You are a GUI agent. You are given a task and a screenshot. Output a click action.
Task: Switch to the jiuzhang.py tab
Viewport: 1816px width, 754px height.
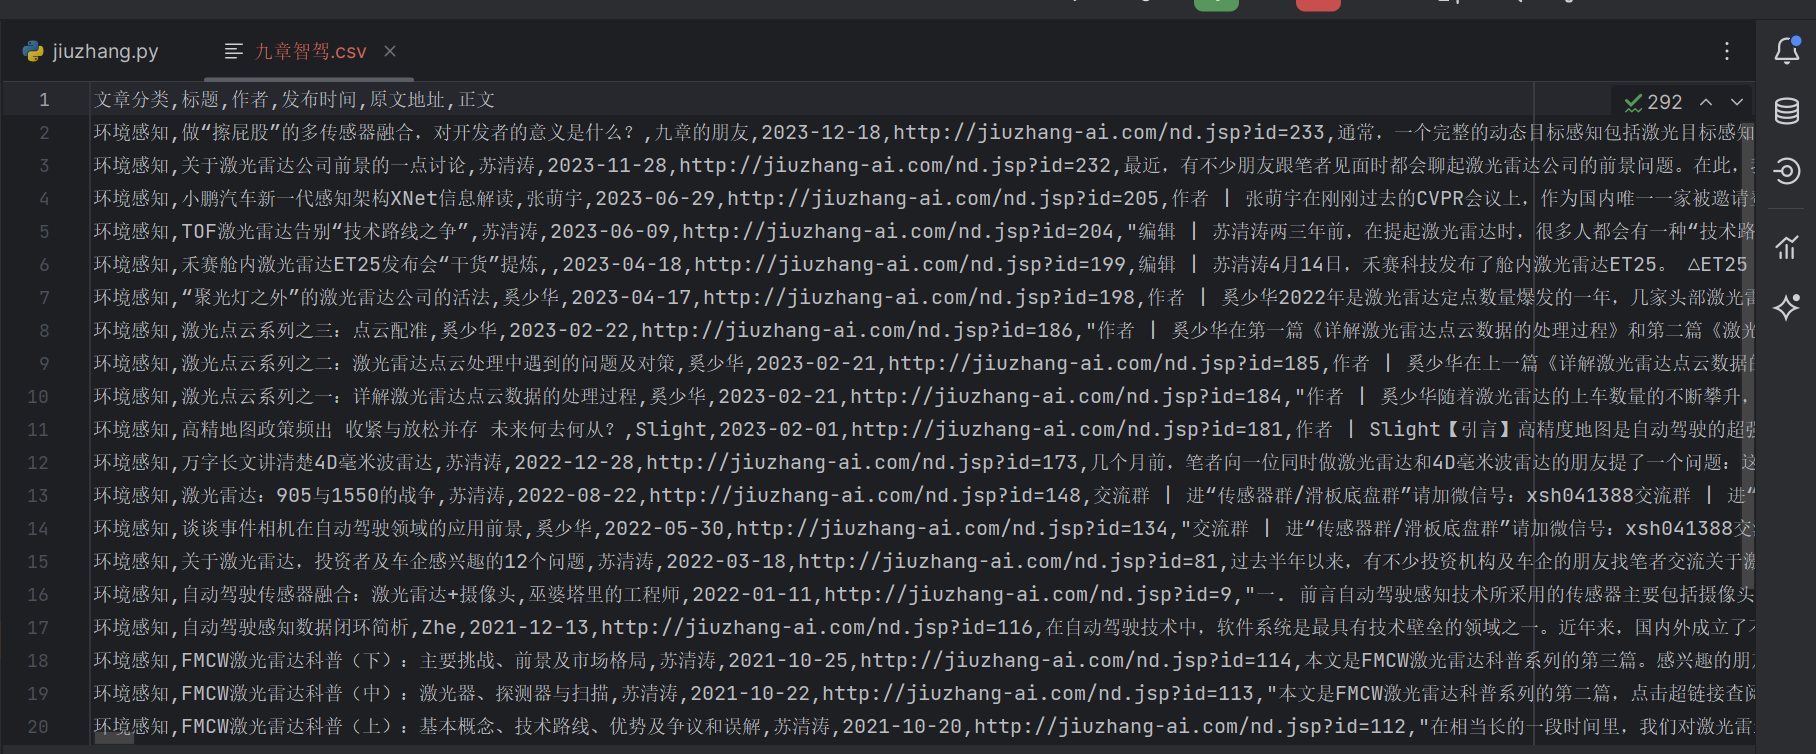105,51
